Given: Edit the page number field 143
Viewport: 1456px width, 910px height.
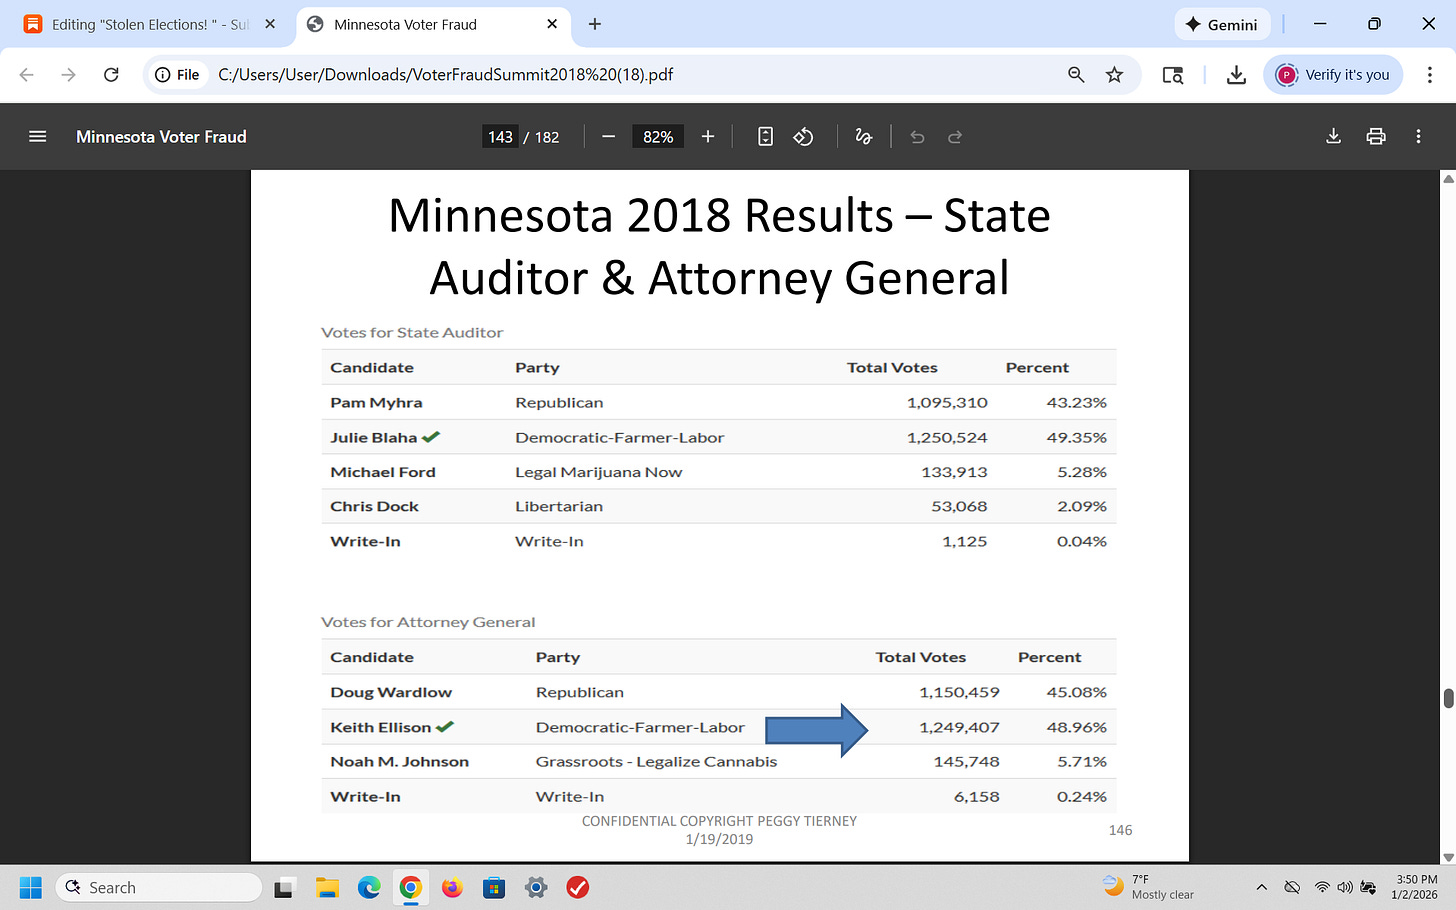Looking at the screenshot, I should pos(500,137).
